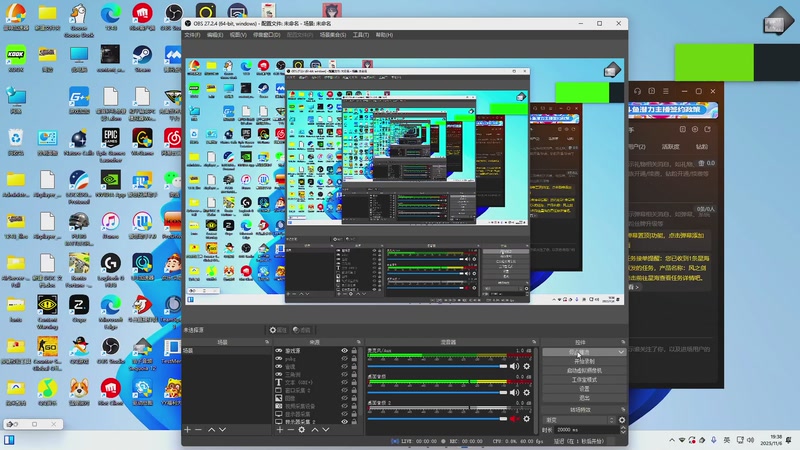Open the OBS Studio desktop shortcut
The width and height of the screenshot is (800, 450).
pyautogui.click(x=111, y=351)
